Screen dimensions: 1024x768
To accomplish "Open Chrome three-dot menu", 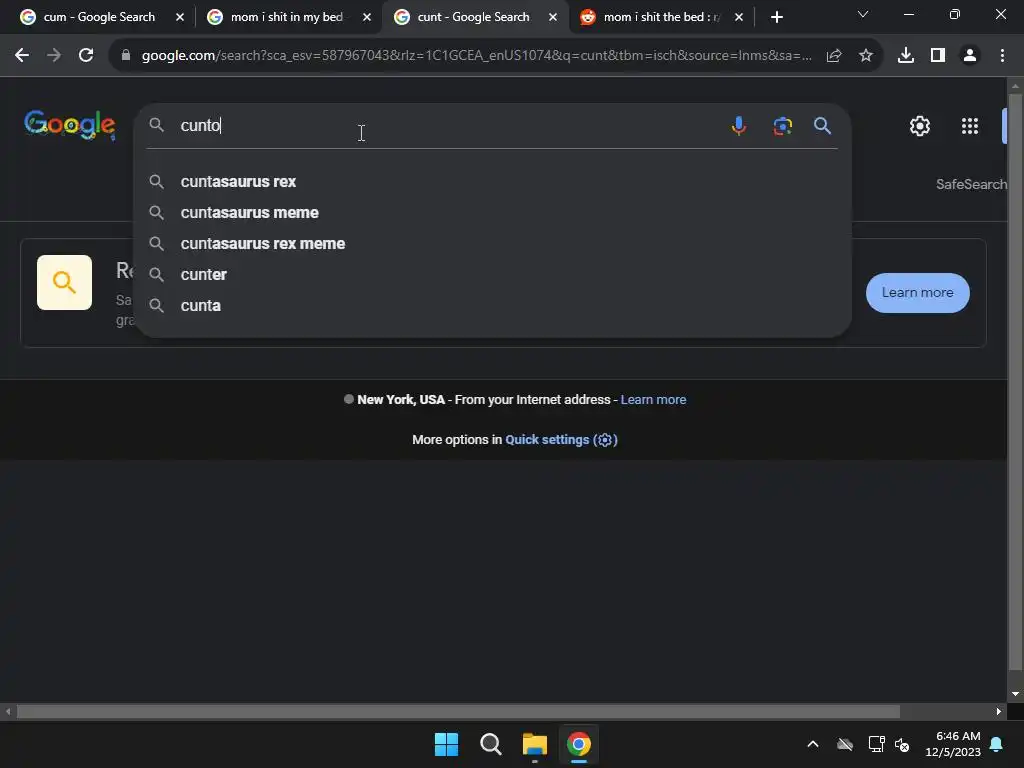I will [1002, 56].
